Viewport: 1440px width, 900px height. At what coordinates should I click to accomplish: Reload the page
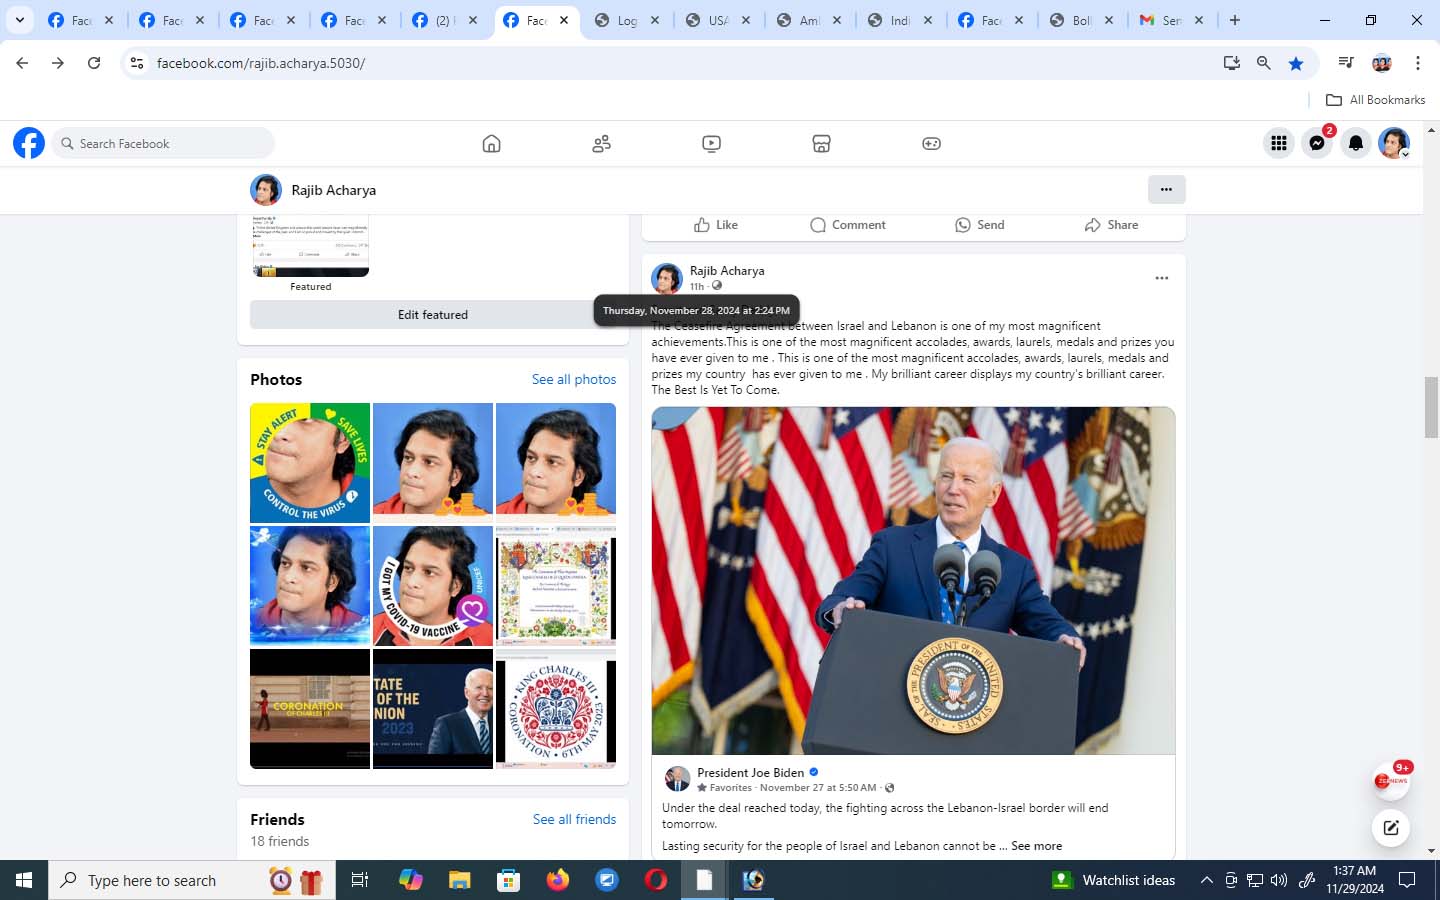pos(94,63)
